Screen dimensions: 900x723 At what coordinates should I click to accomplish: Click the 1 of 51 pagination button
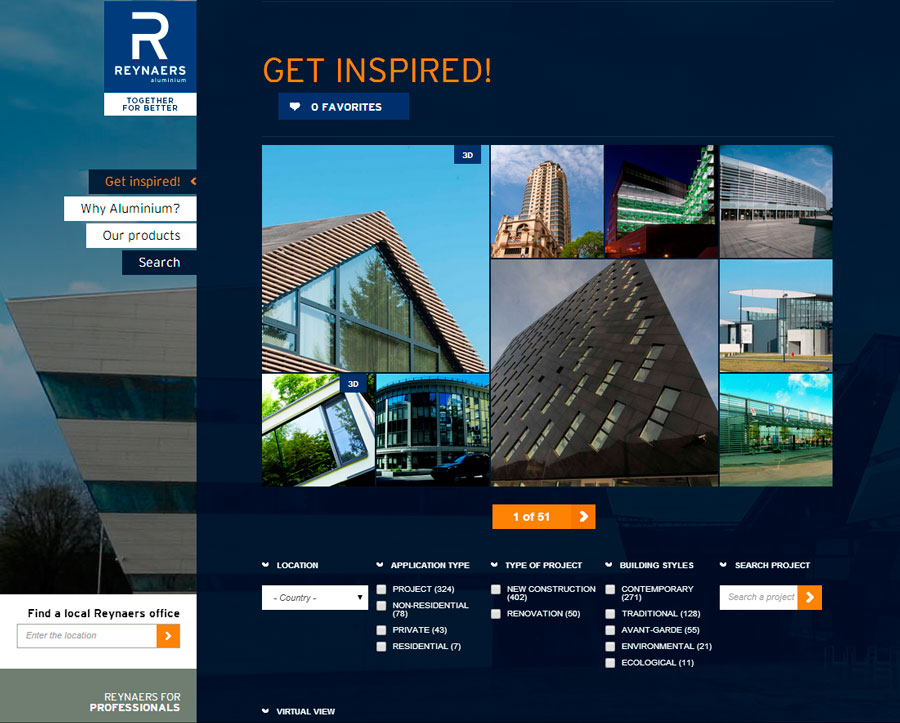coord(544,516)
